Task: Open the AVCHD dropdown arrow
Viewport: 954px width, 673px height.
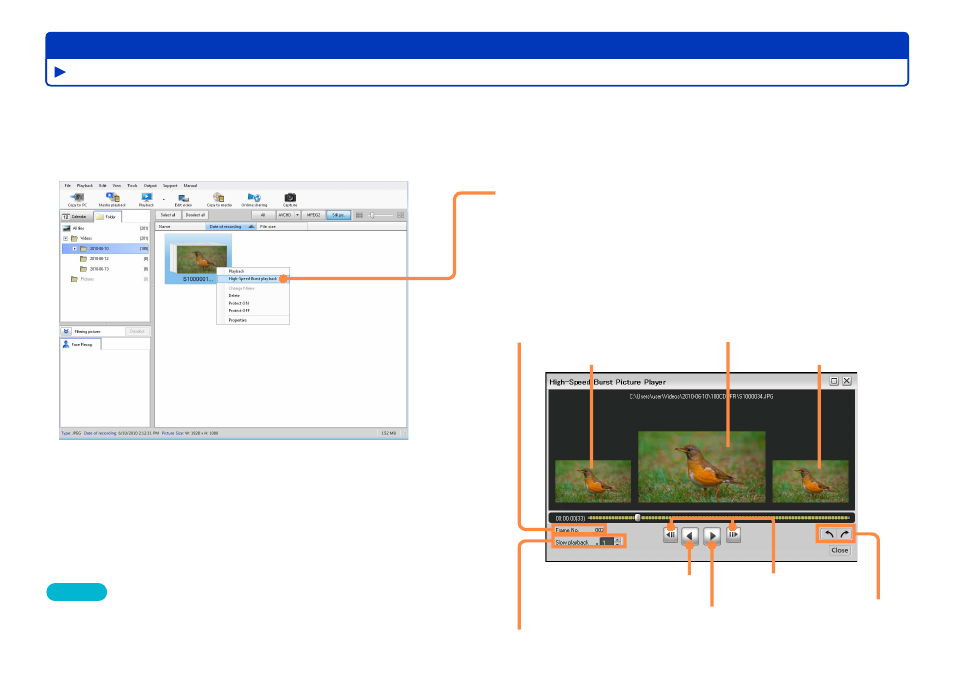Action: [x=298, y=215]
